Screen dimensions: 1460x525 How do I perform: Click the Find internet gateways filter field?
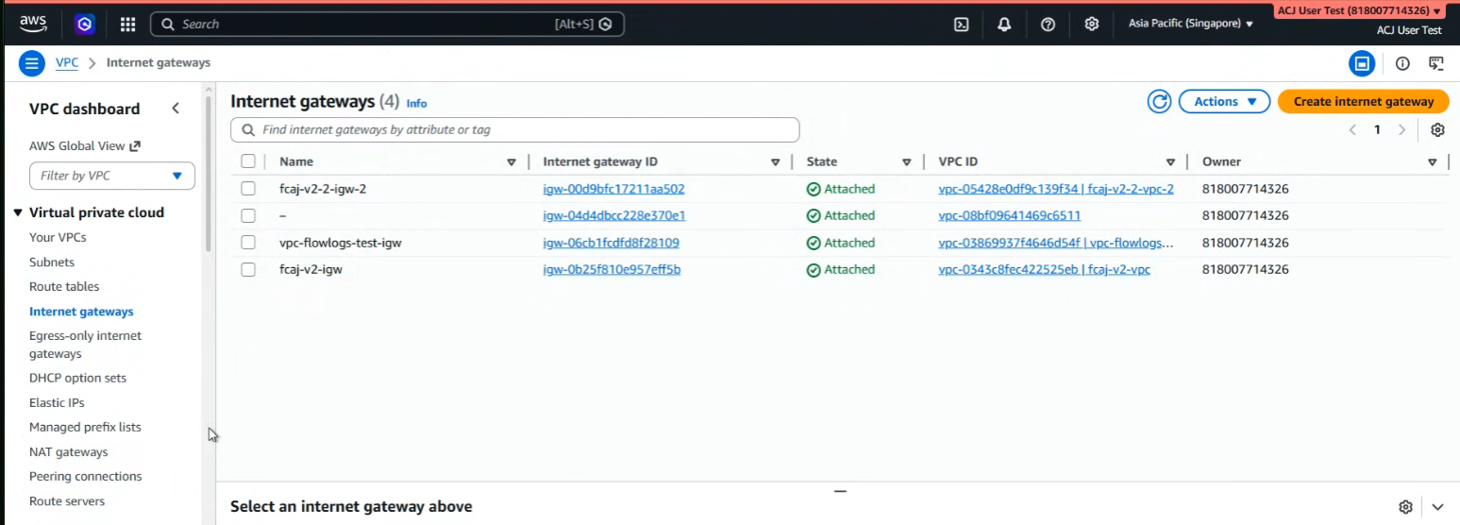(x=515, y=130)
